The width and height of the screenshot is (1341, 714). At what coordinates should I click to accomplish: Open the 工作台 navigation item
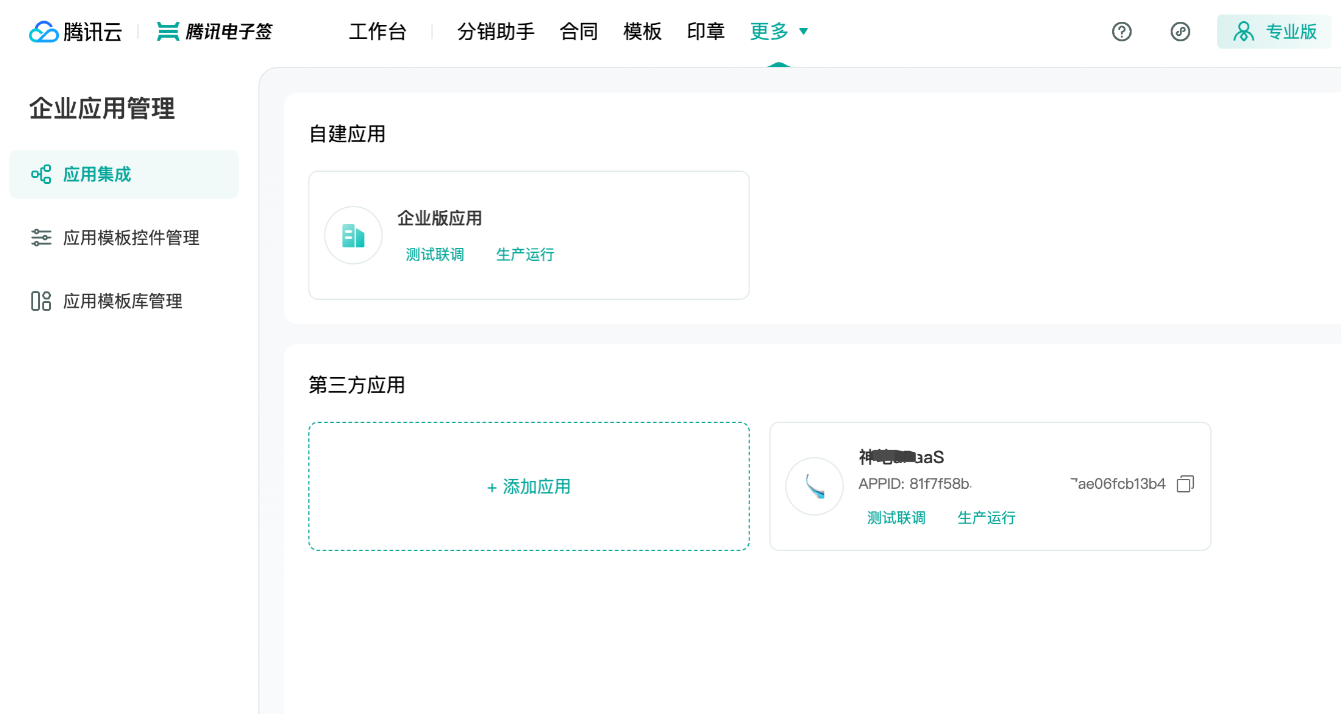pyautogui.click(x=378, y=31)
